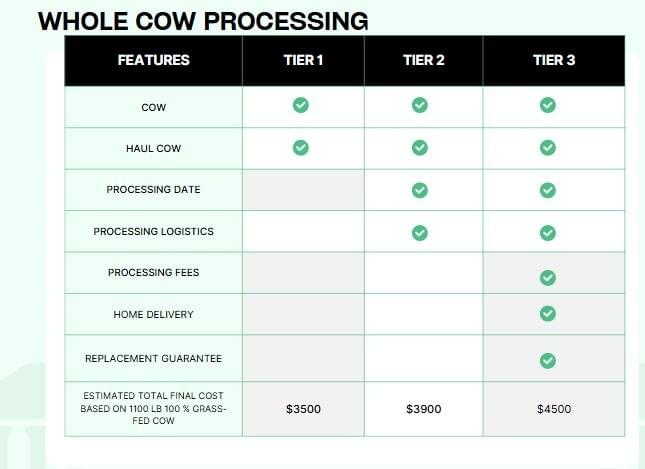
Task: Select the Tier 1 column header
Action: (x=303, y=60)
